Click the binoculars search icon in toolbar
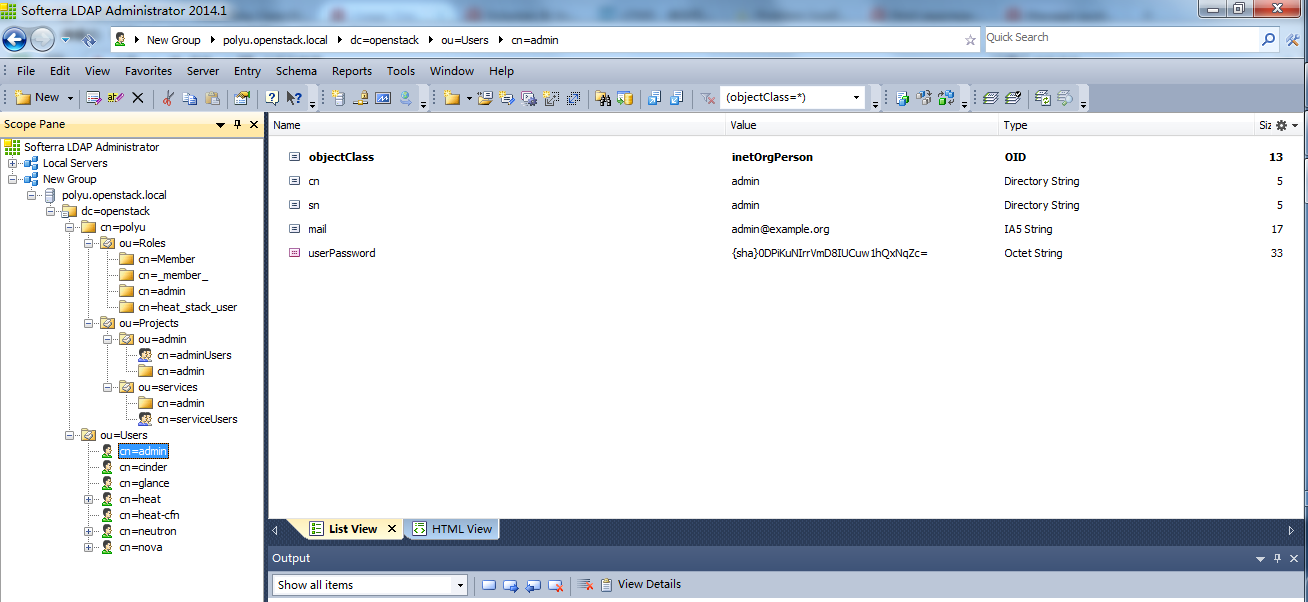Screen dimensions: 1308x602 point(603,98)
